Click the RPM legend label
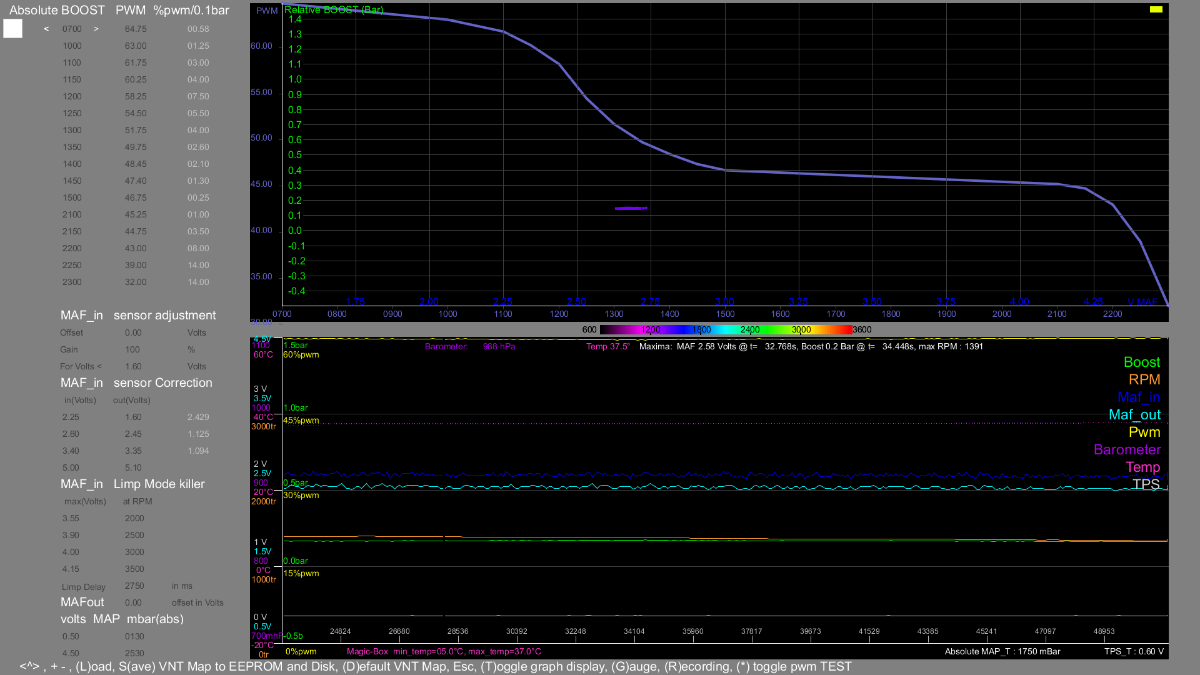Viewport: 1200px width, 675px height. 1144,380
